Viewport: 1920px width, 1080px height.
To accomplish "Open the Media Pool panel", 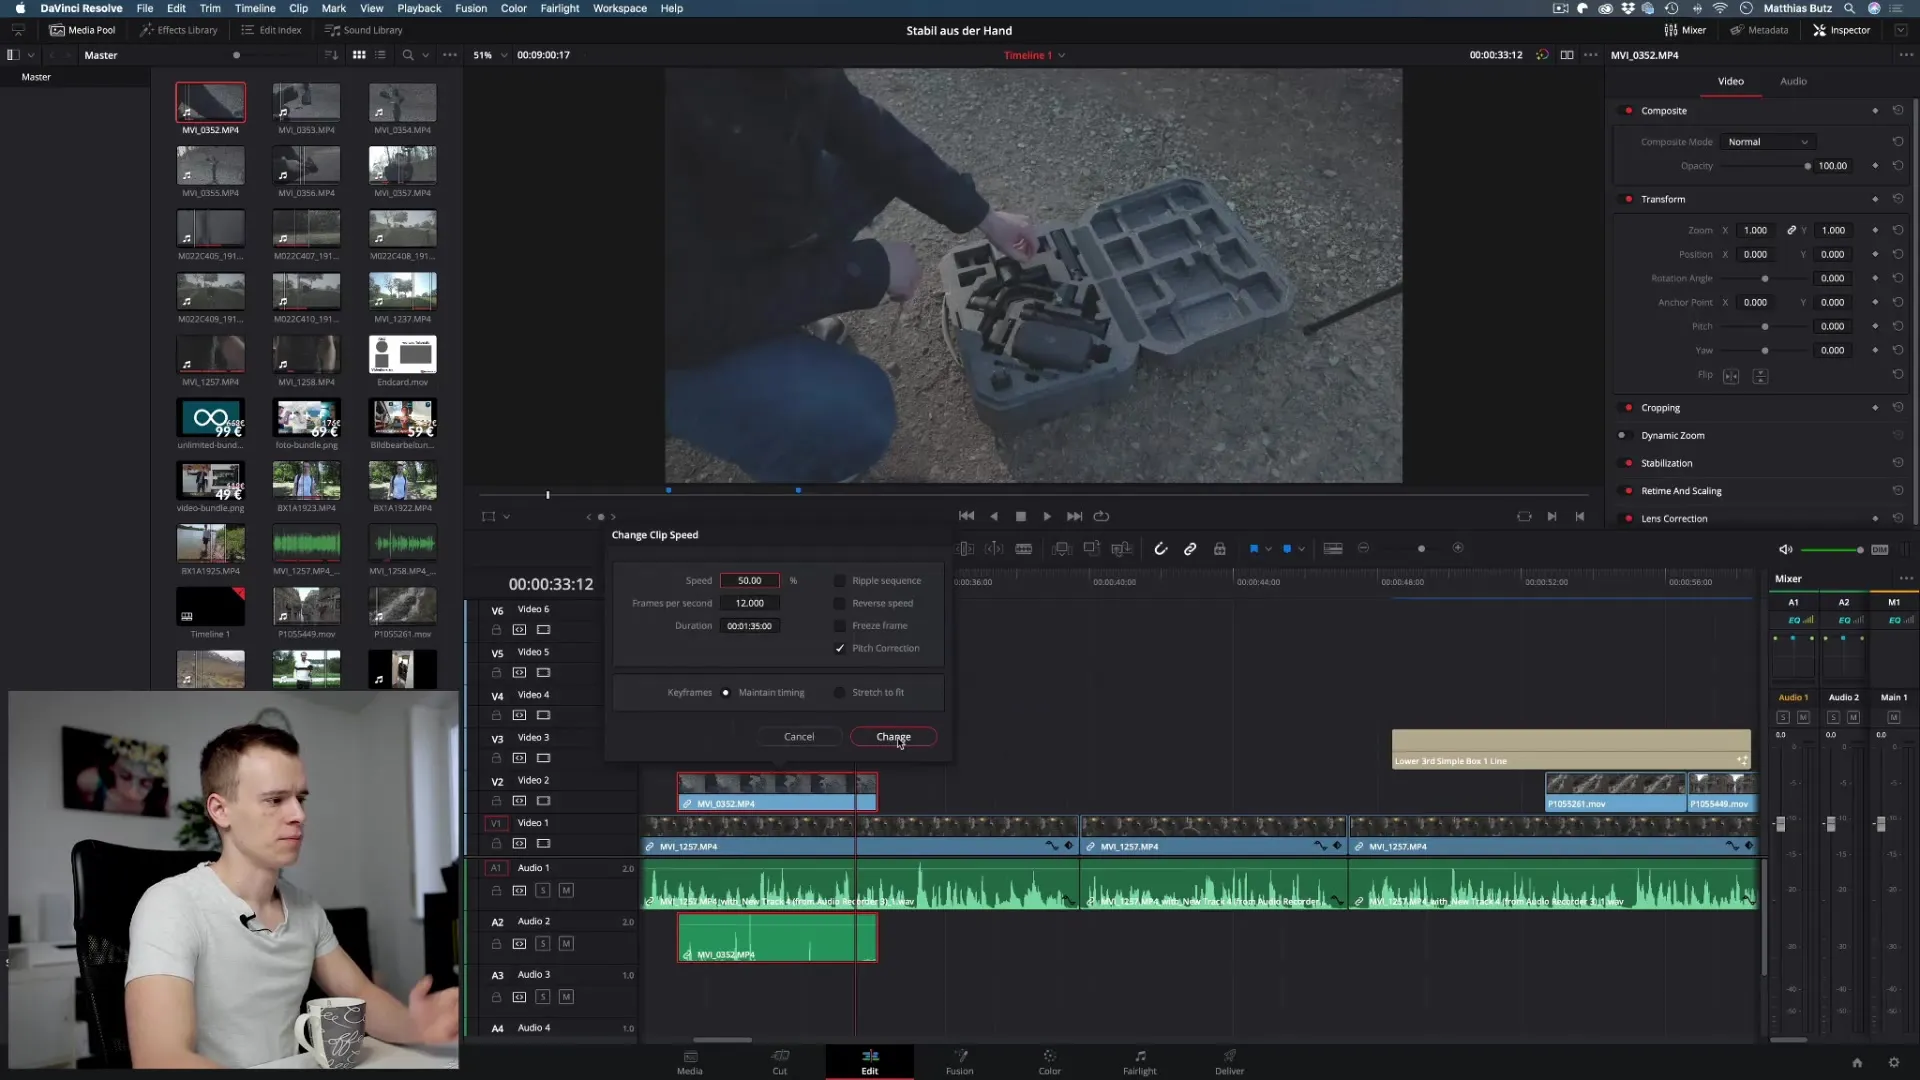I will (83, 30).
